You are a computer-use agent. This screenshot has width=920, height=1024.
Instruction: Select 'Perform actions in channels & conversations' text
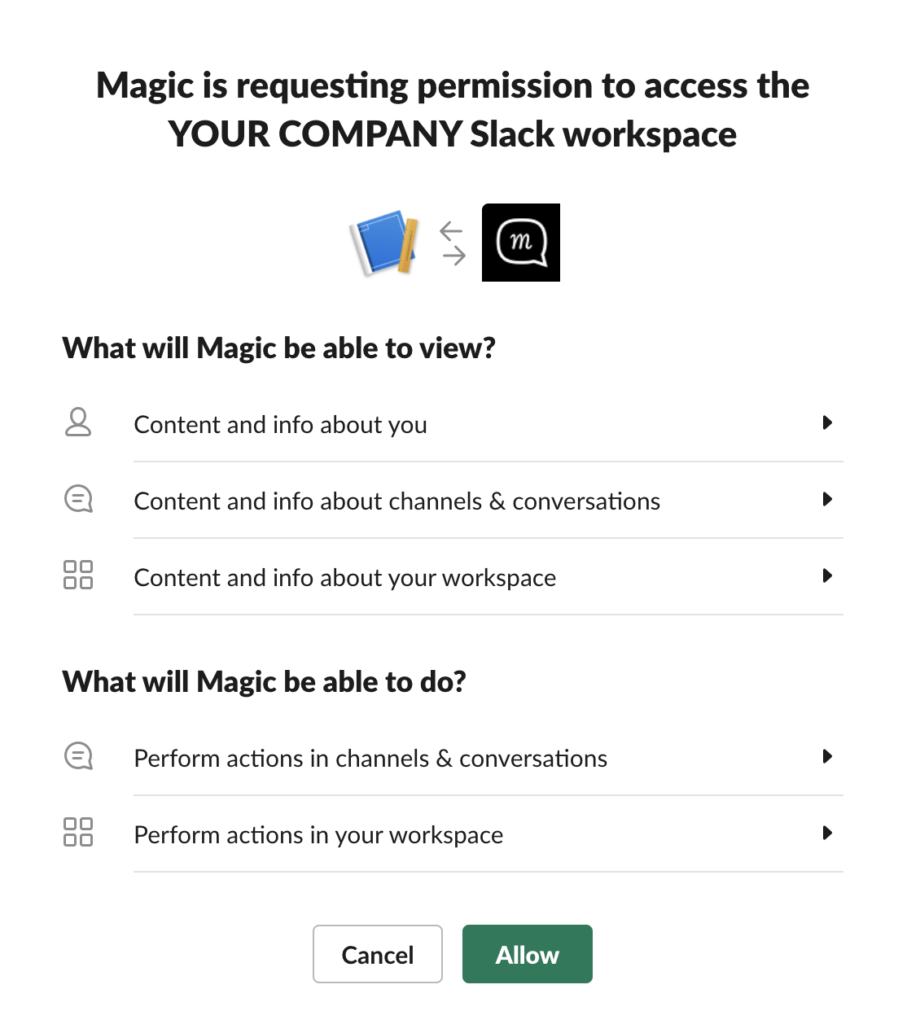click(x=370, y=758)
